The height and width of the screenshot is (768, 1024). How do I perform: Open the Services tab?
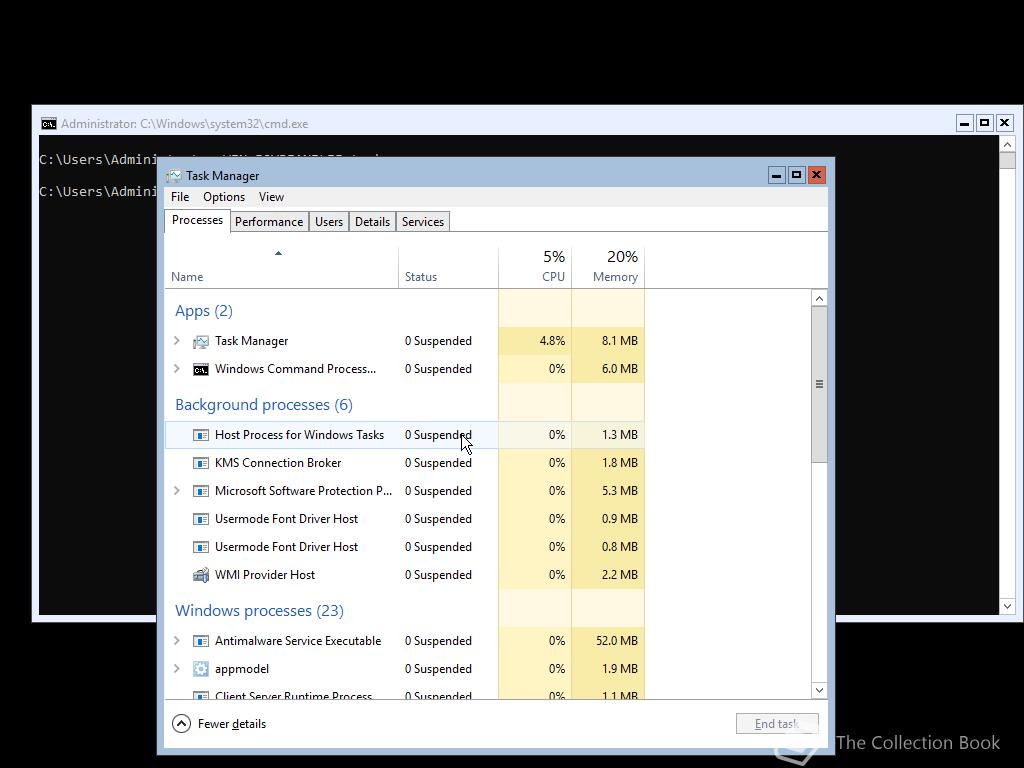tap(422, 221)
